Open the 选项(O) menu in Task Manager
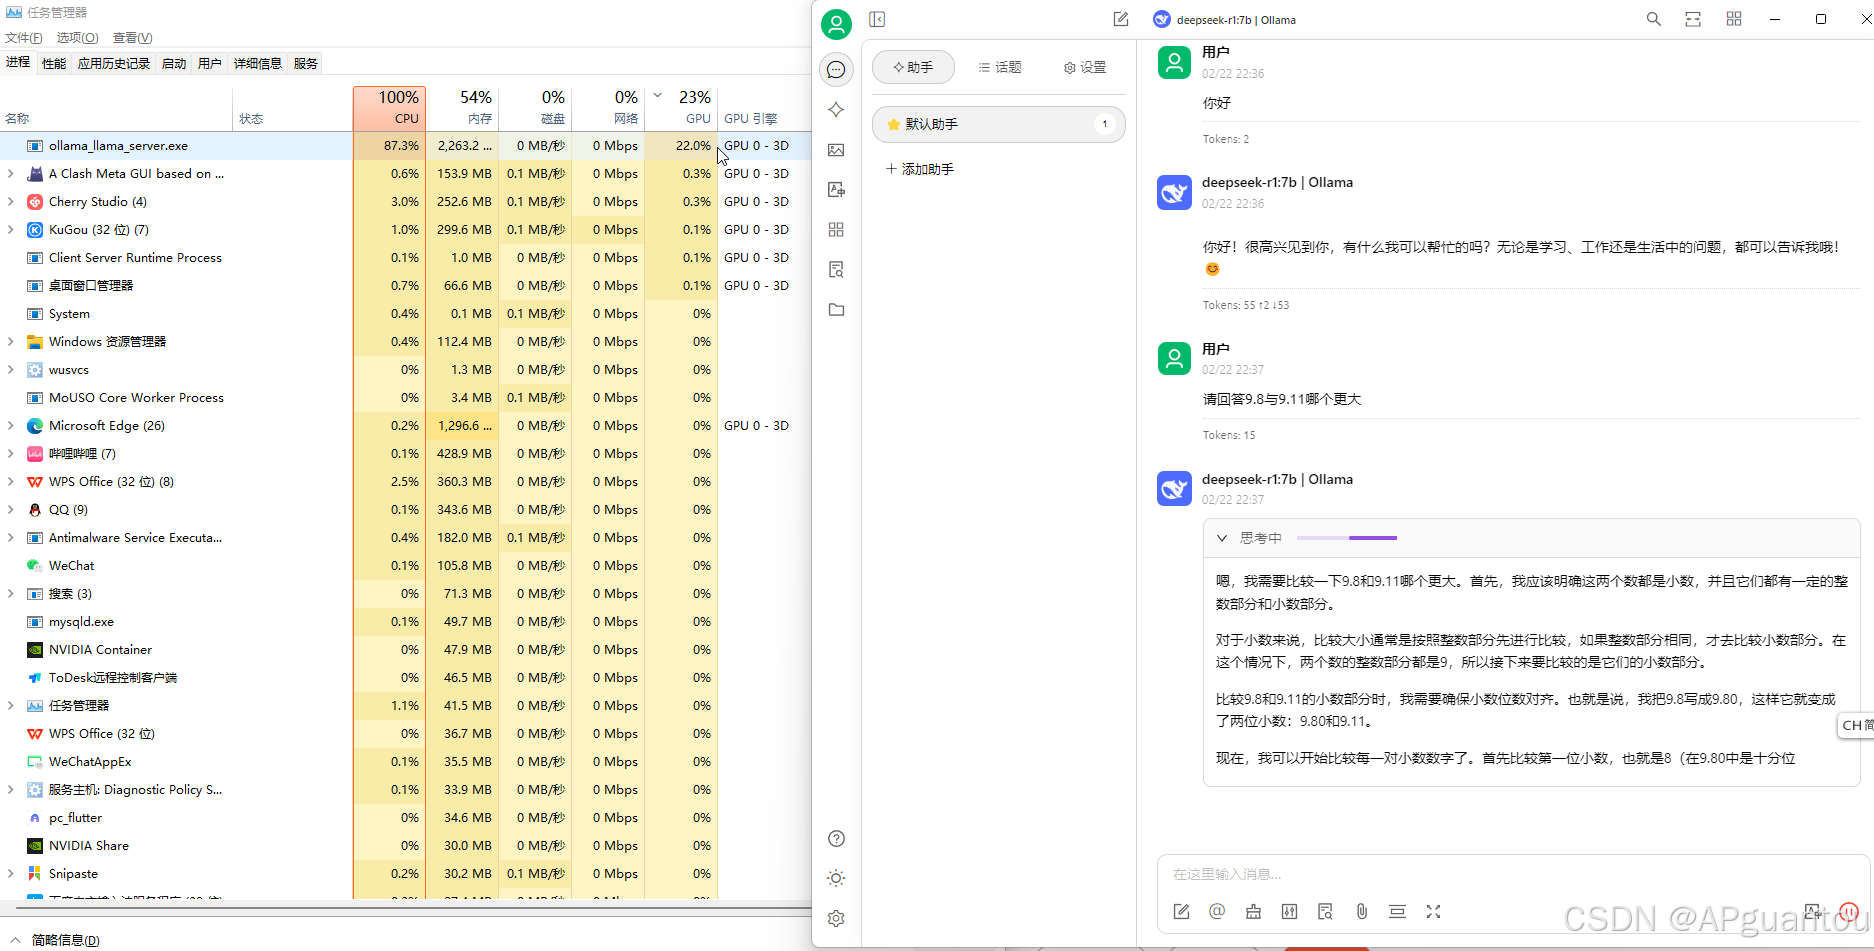This screenshot has height=951, width=1874. [x=77, y=38]
